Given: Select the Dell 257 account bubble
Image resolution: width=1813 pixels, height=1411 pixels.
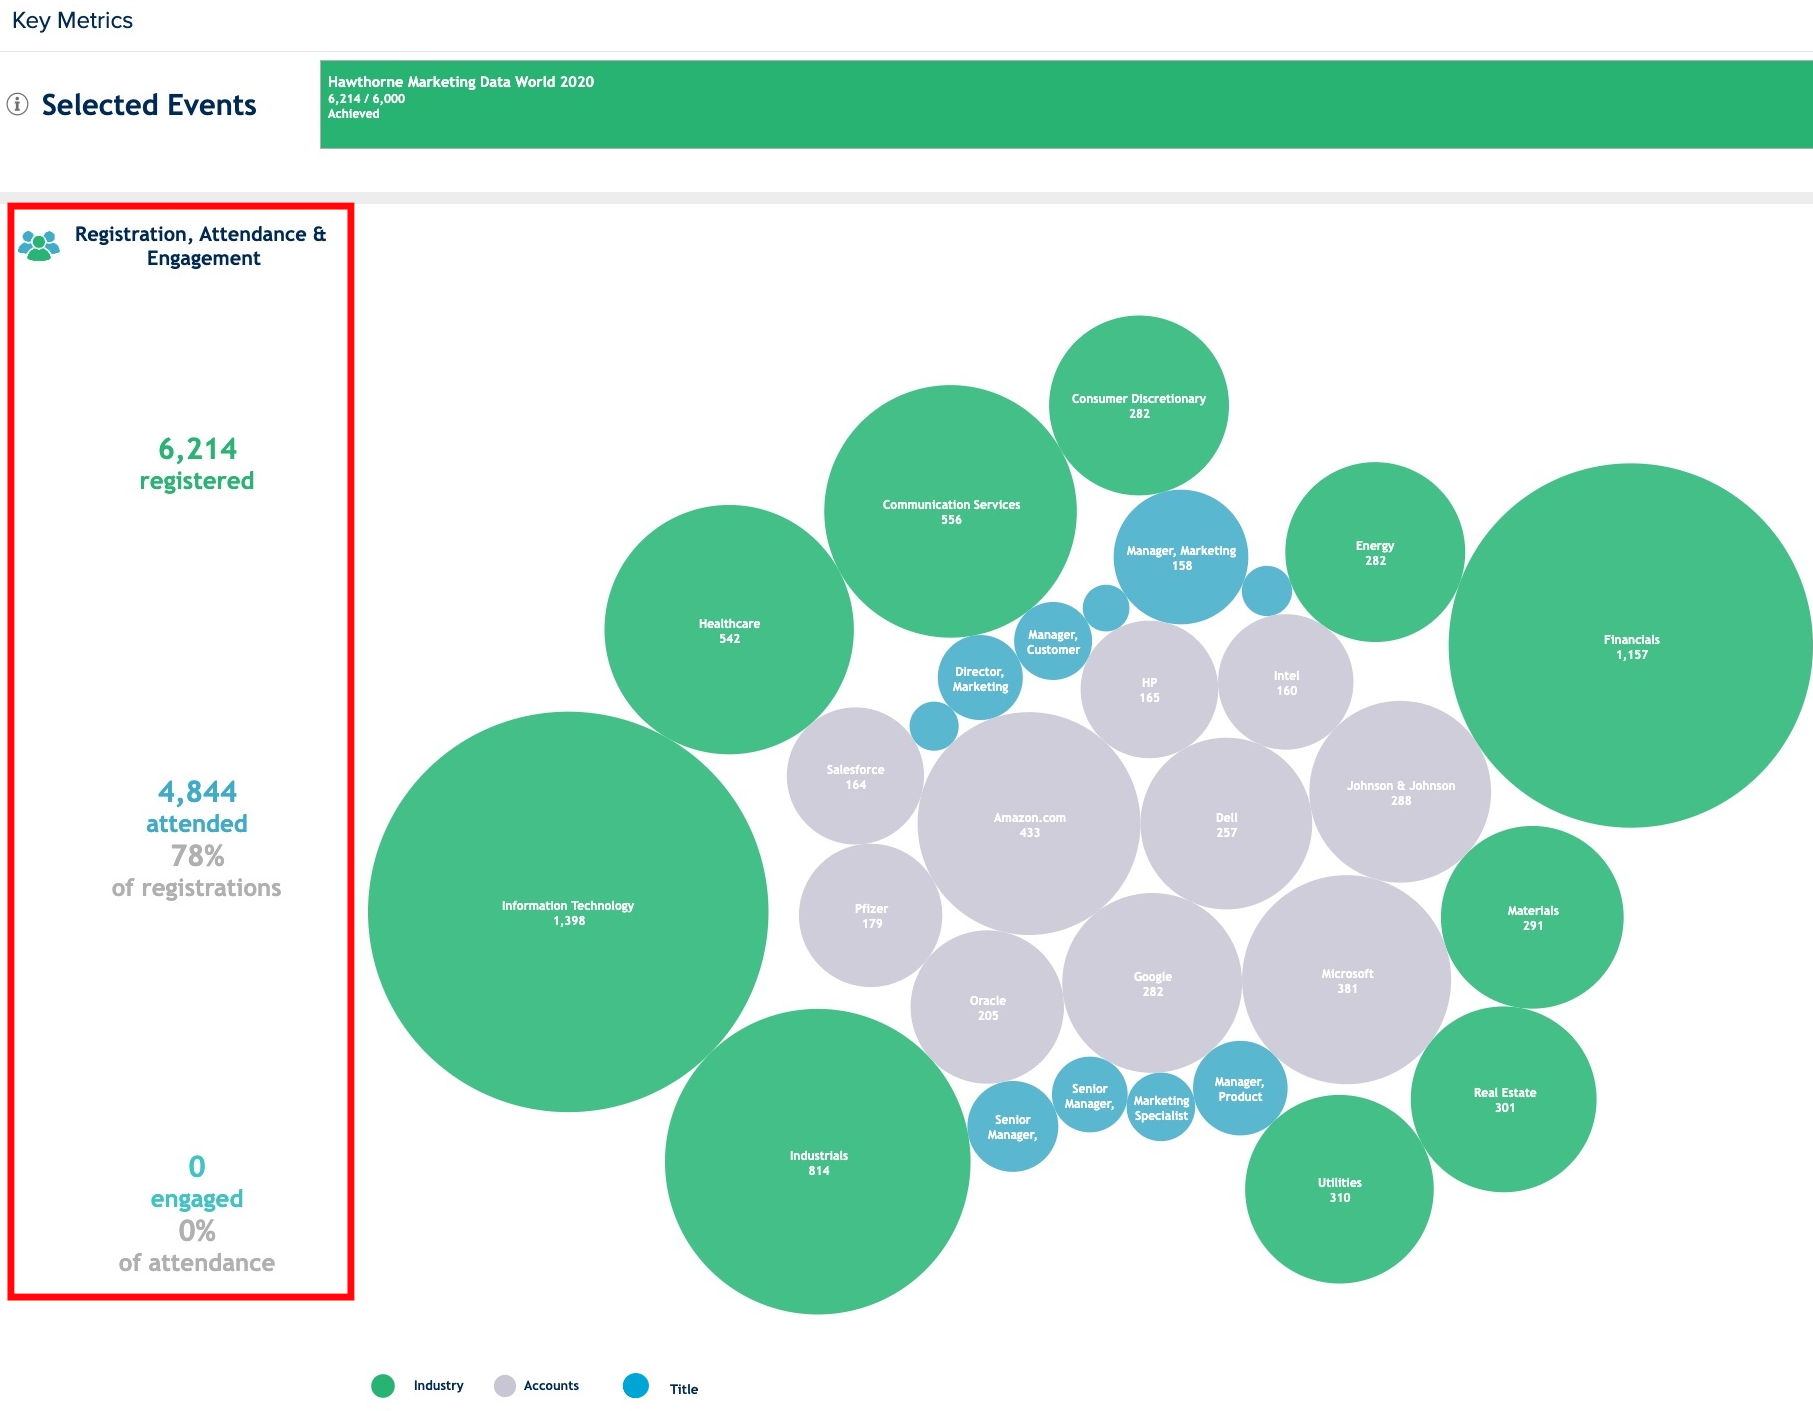Looking at the screenshot, I should point(1226,824).
